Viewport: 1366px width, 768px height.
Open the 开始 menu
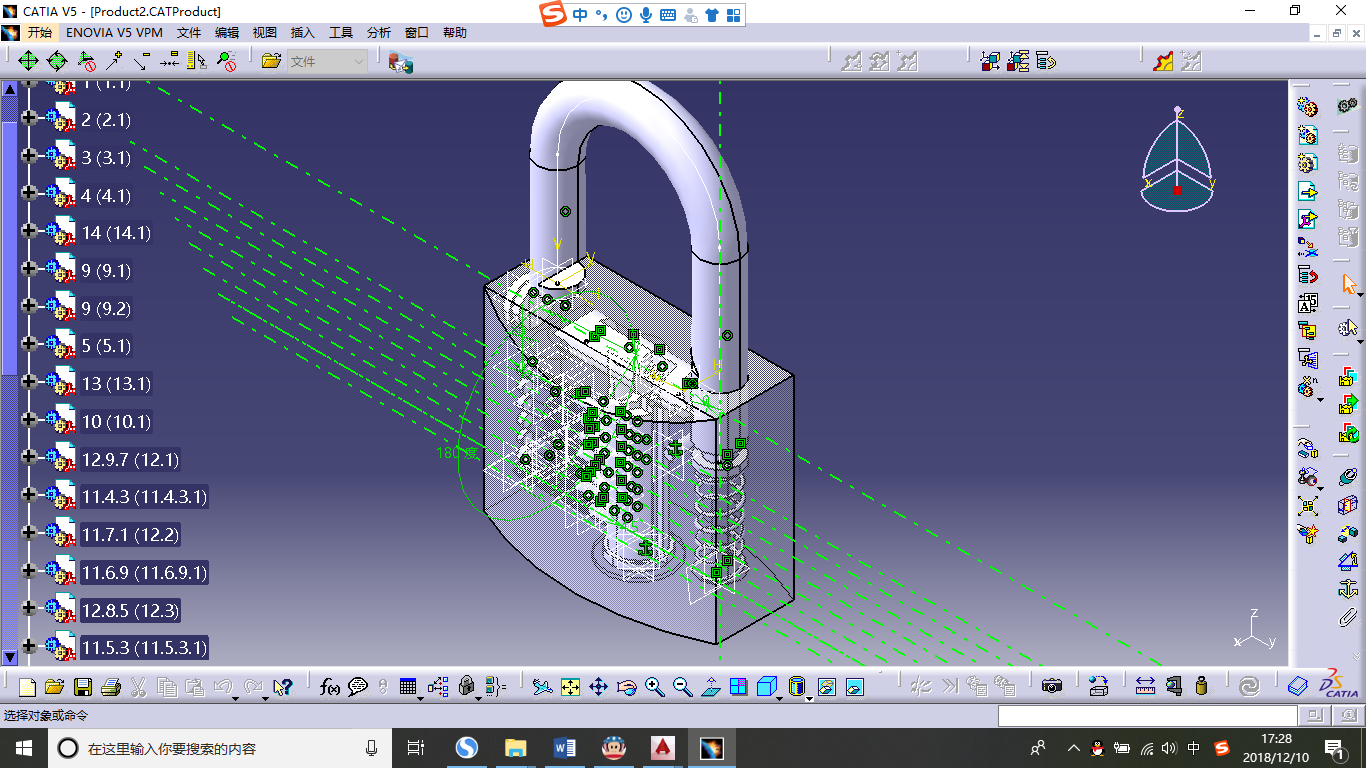(39, 33)
